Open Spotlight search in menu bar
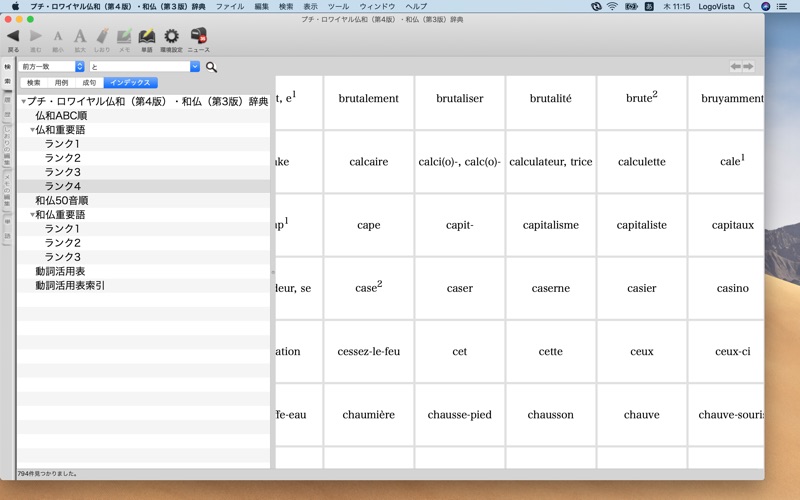The width and height of the screenshot is (800, 500). (747, 6)
